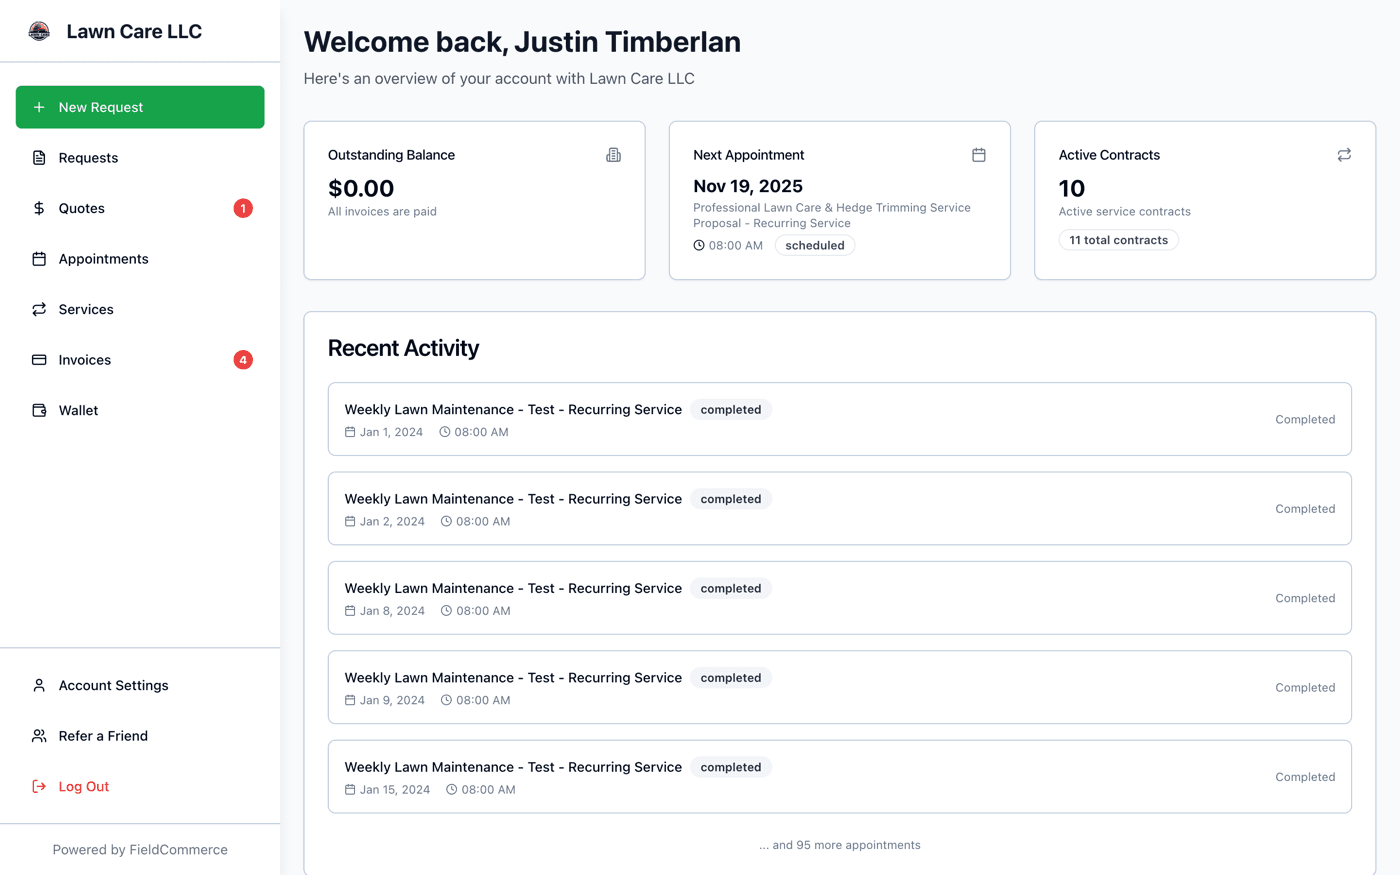Click the Log Out arrow icon
Screen dimensions: 1400x875
pyautogui.click(x=38, y=786)
